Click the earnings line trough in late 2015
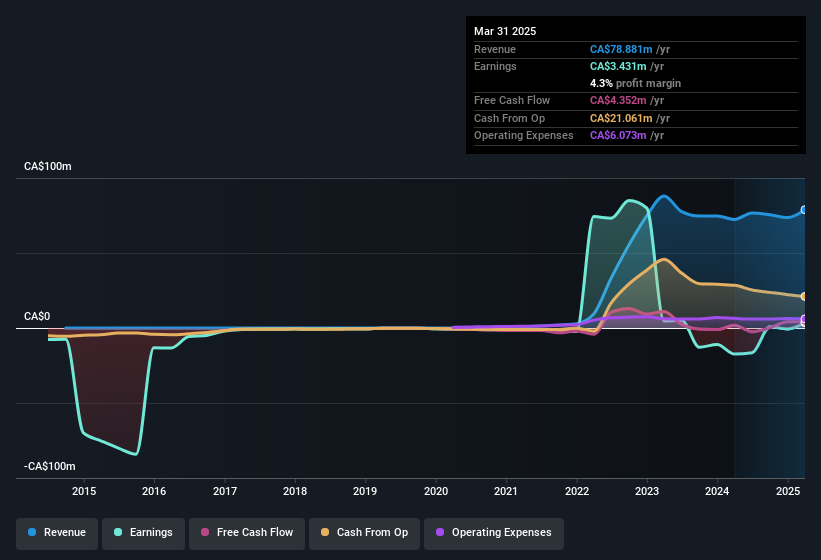This screenshot has width=821, height=560. (136, 454)
